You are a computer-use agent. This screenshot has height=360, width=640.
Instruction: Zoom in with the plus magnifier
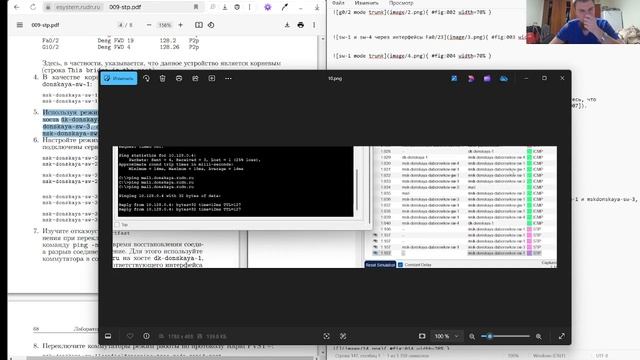coord(539,336)
